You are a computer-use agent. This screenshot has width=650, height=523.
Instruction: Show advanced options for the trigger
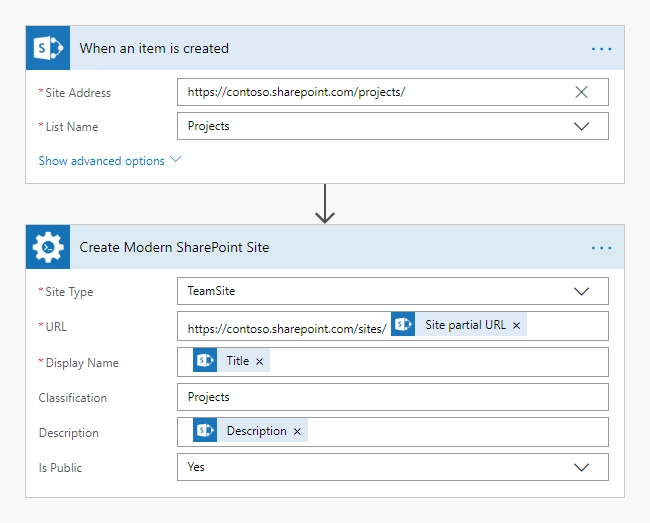[109, 160]
